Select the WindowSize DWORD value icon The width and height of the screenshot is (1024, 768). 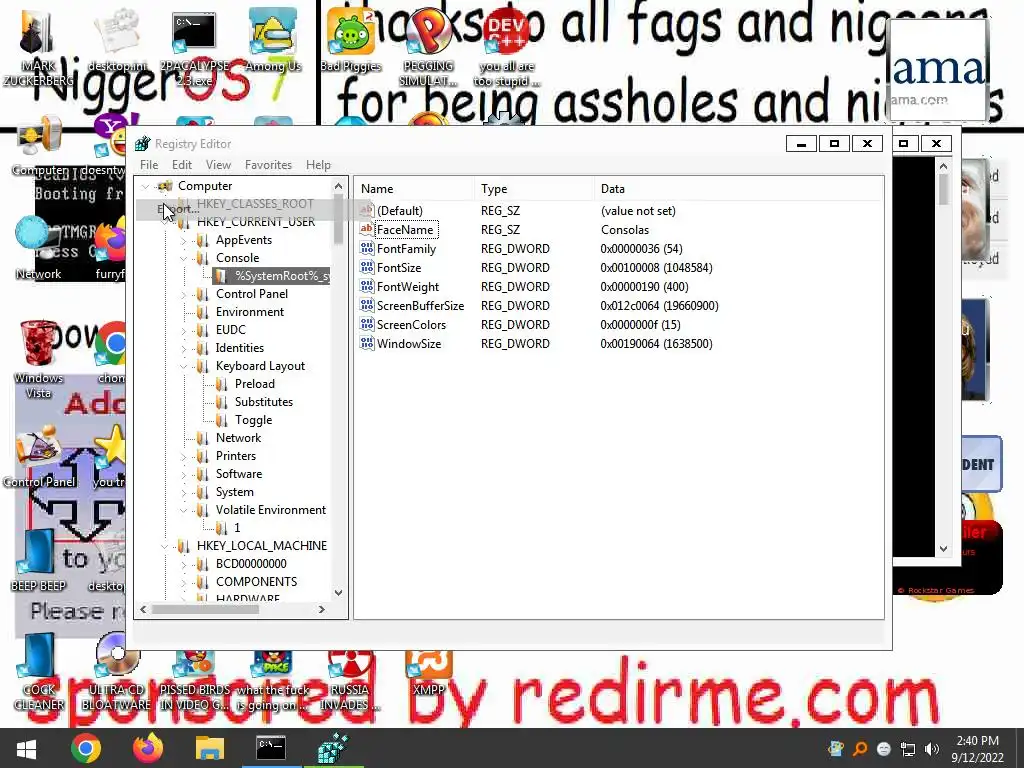pos(366,343)
